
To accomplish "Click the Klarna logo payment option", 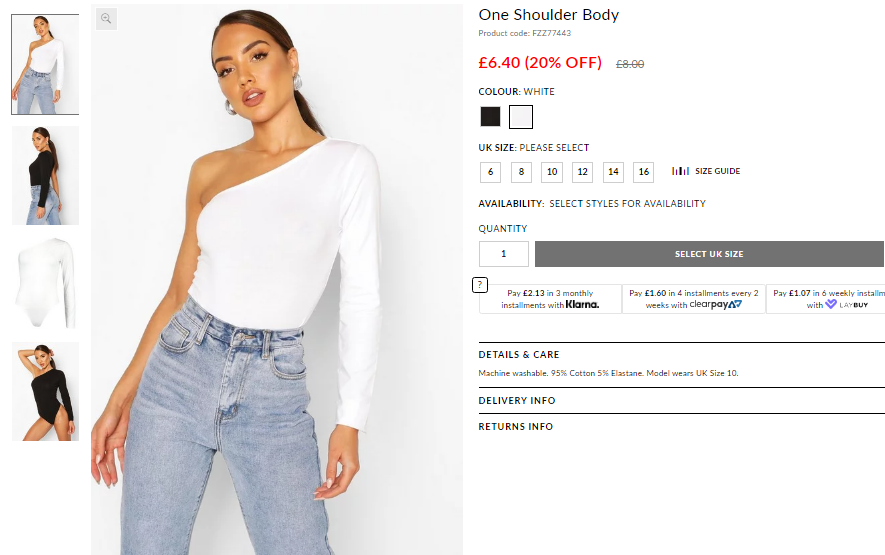I will pyautogui.click(x=582, y=305).
